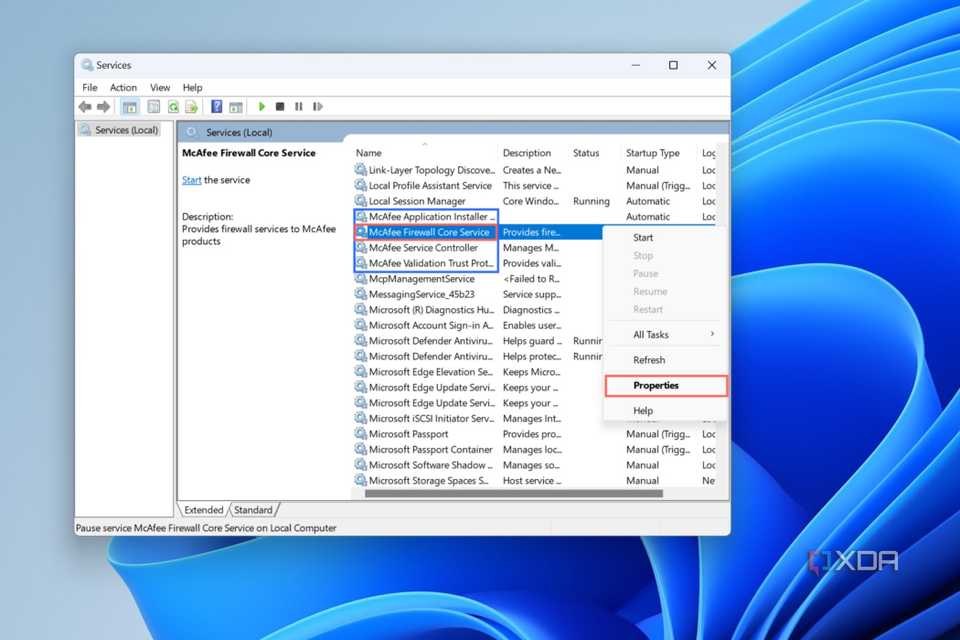
Task: Click the blue Help question-mark toolbar icon
Action: tap(216, 107)
